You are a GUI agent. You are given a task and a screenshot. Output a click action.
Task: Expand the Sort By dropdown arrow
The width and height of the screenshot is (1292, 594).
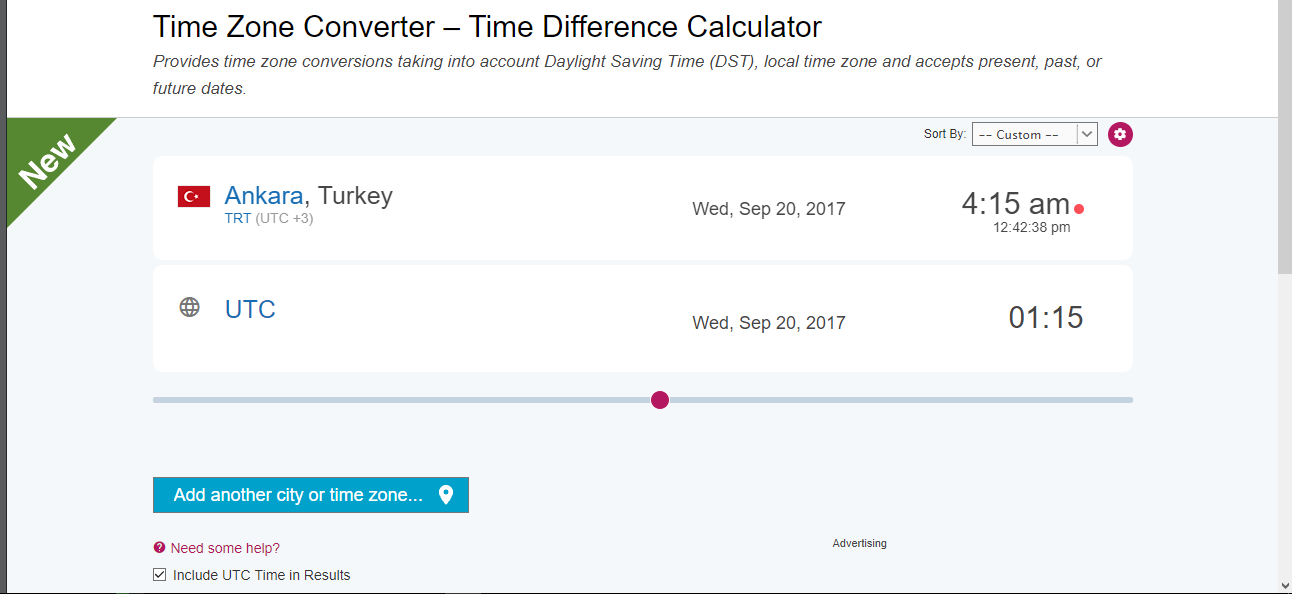1087,134
